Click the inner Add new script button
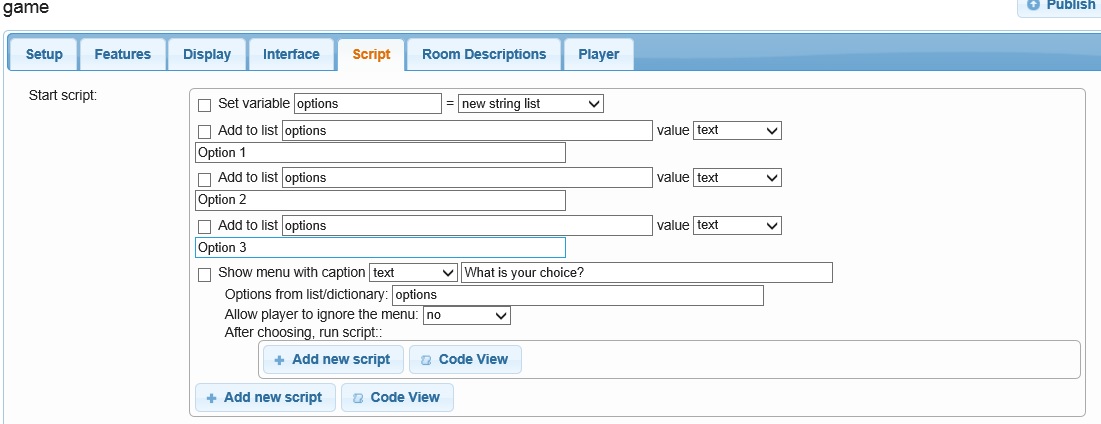1101x424 pixels. [x=333, y=360]
